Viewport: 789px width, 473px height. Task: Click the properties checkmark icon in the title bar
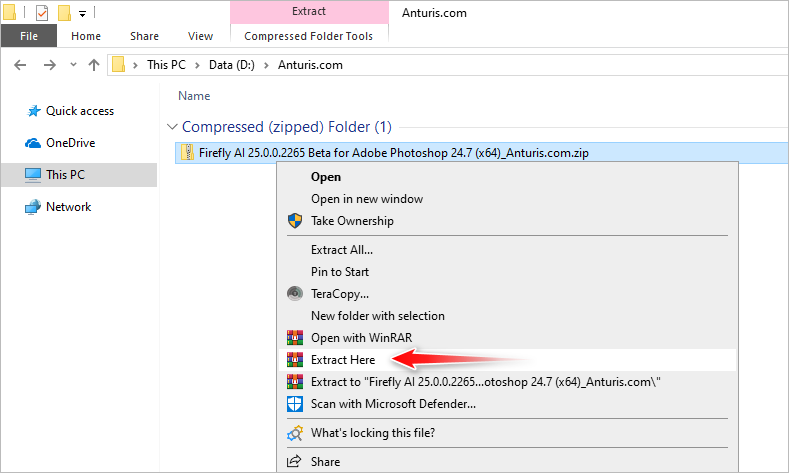pos(42,13)
